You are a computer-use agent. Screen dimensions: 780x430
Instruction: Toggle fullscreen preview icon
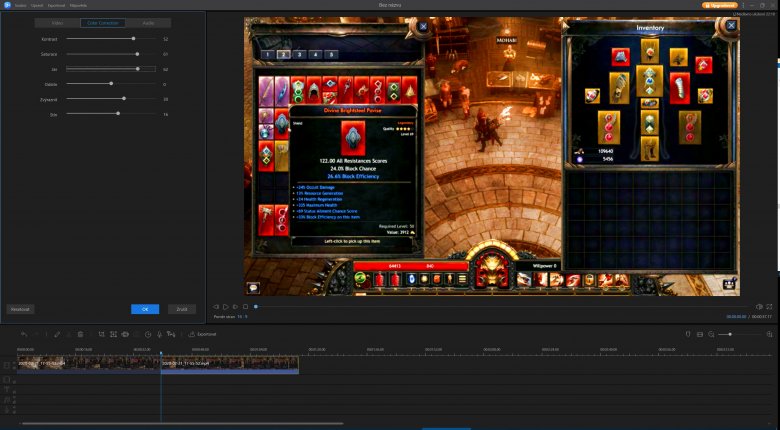(770, 307)
